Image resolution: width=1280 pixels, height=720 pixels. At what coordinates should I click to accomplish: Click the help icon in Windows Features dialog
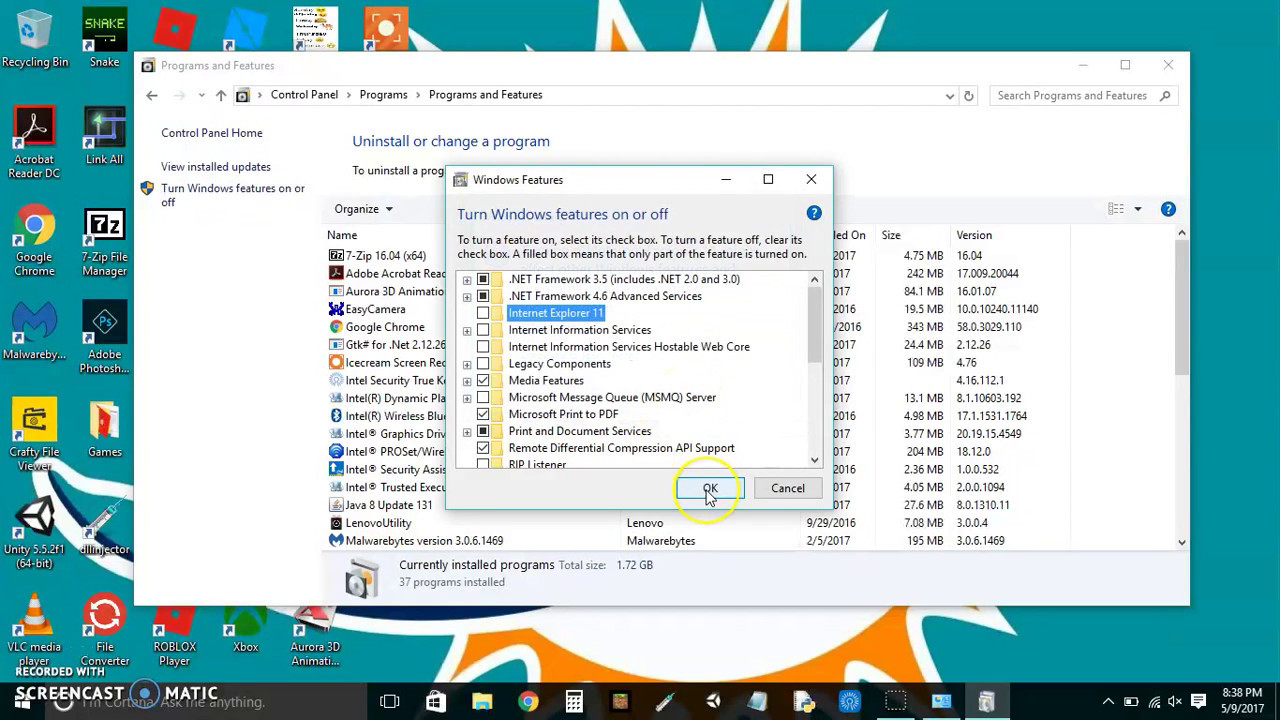(814, 213)
